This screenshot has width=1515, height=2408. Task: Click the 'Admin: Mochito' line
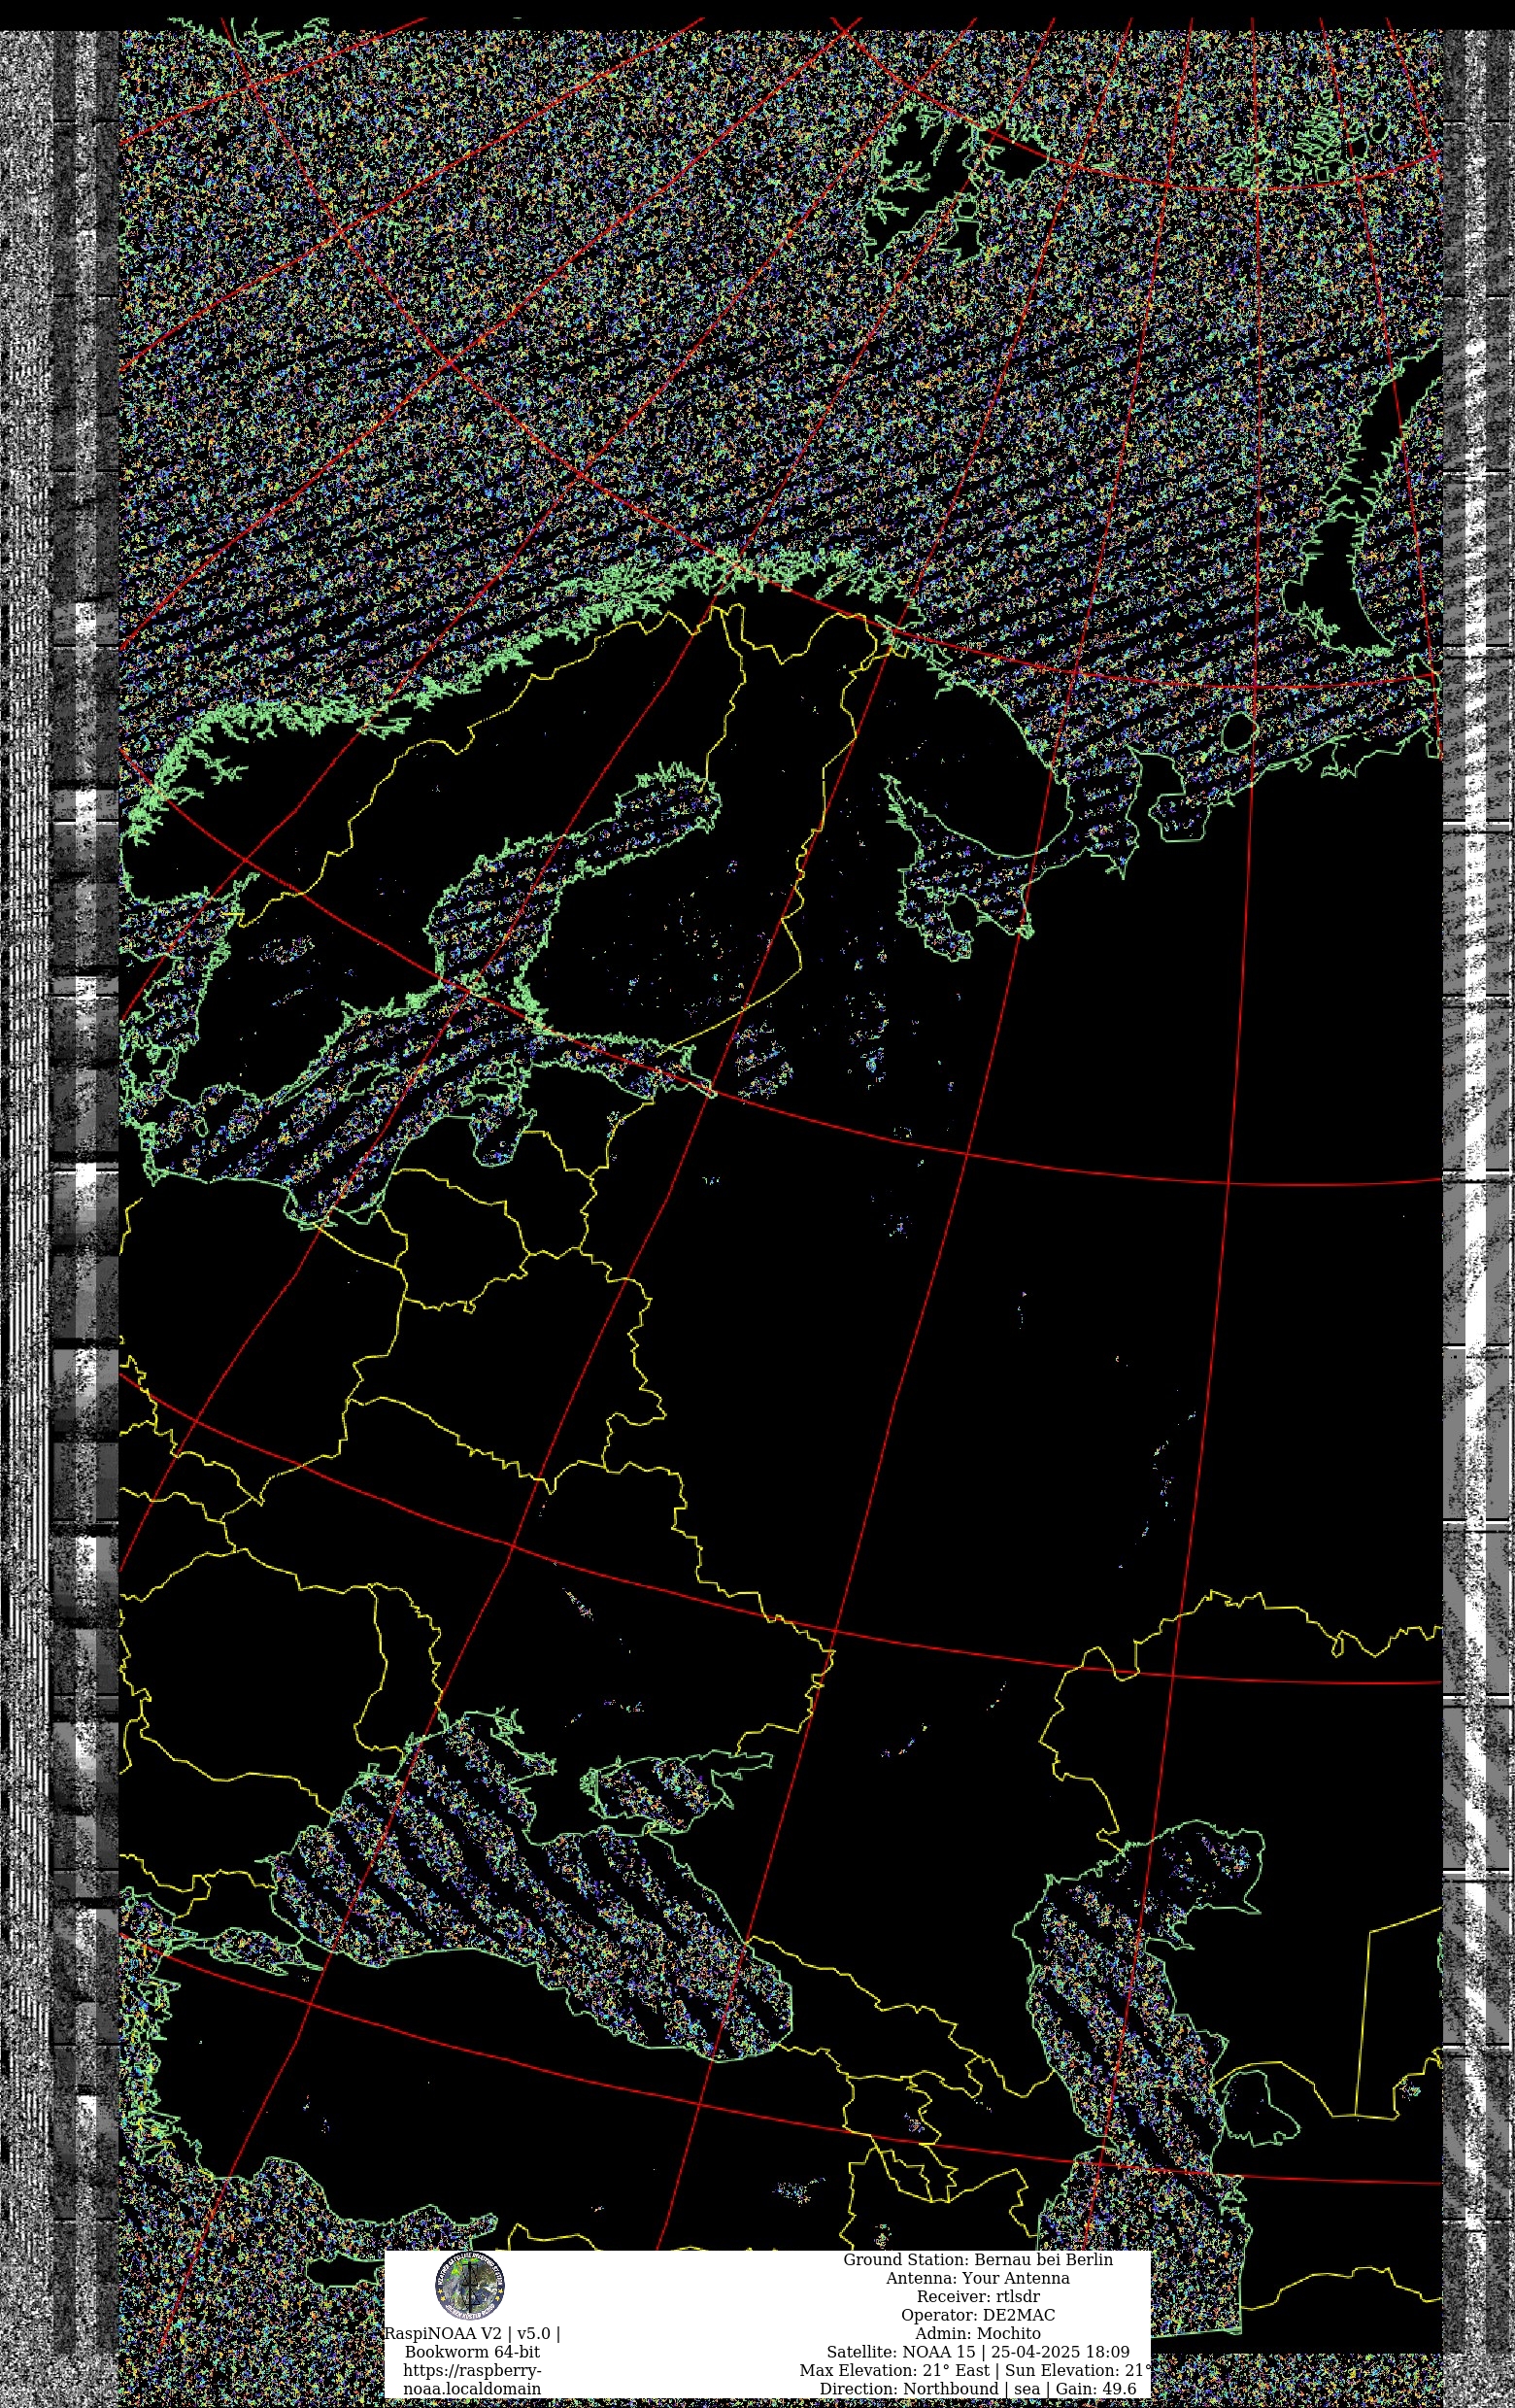[978, 2333]
